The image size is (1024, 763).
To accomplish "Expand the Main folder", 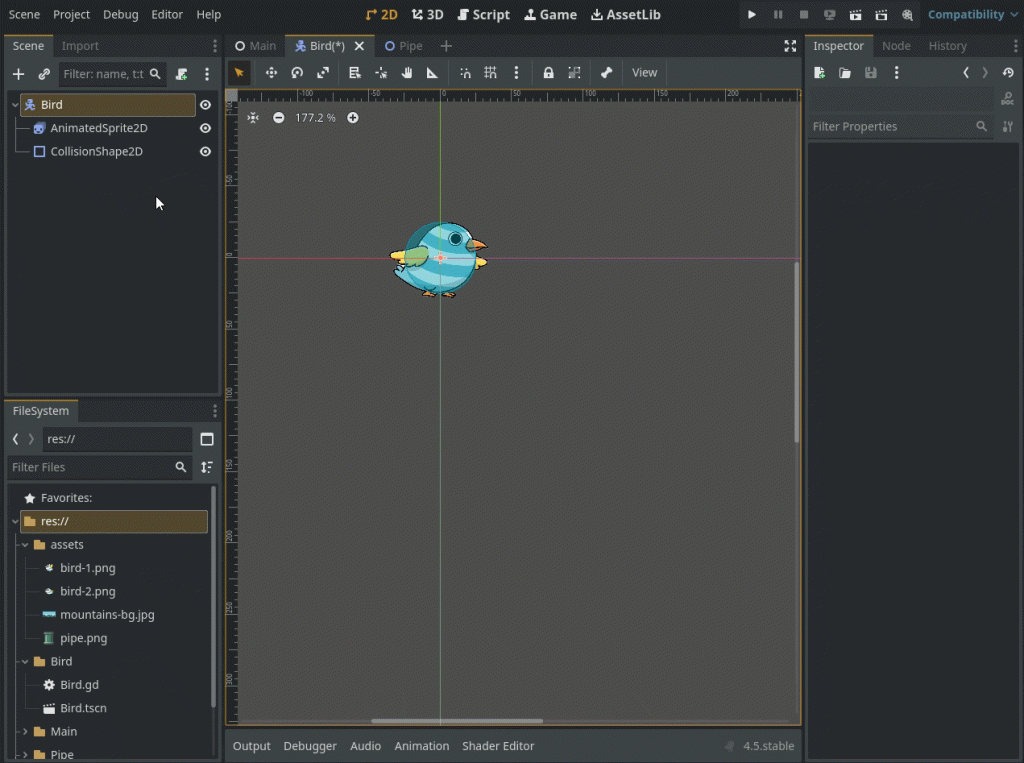I will pos(25,732).
